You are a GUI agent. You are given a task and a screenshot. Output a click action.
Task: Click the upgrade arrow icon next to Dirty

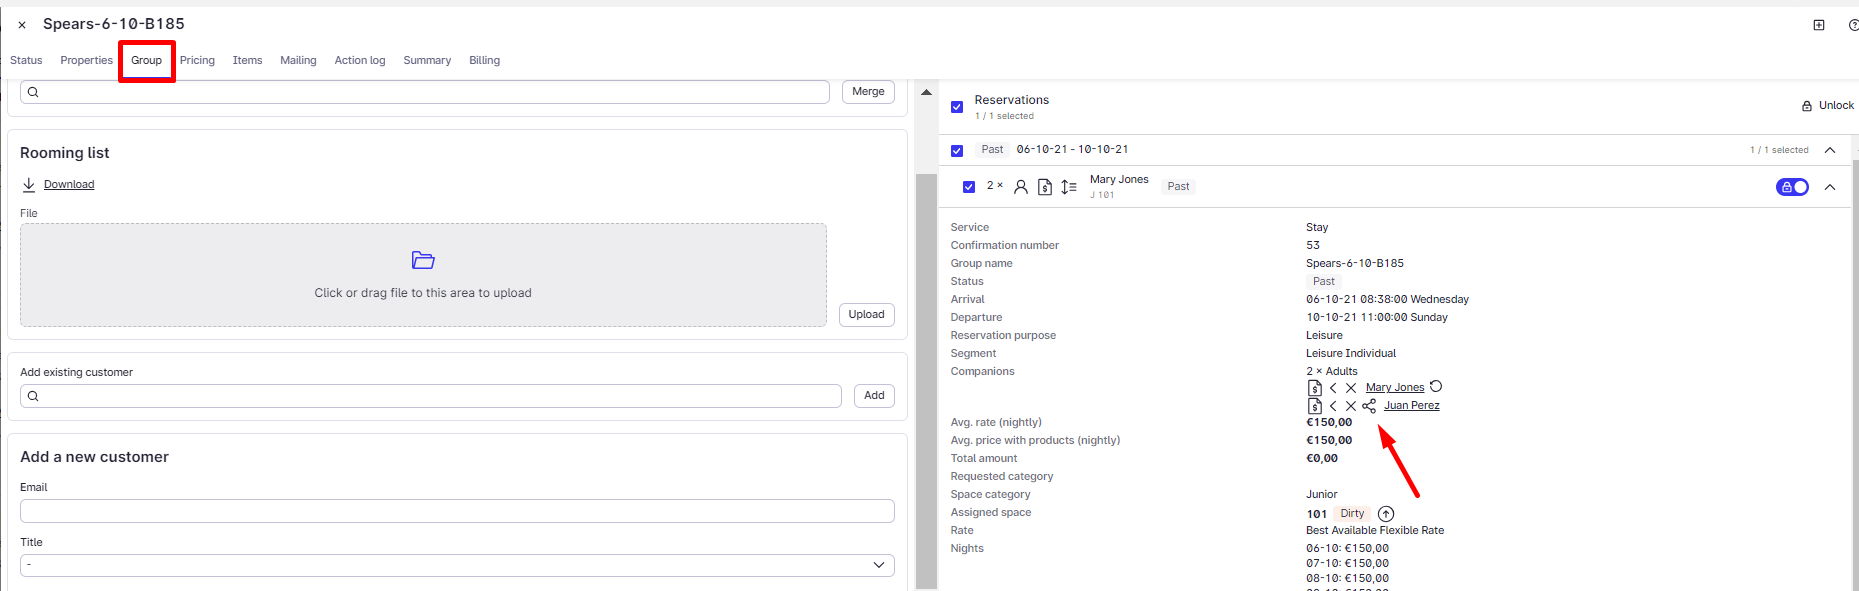click(1386, 514)
